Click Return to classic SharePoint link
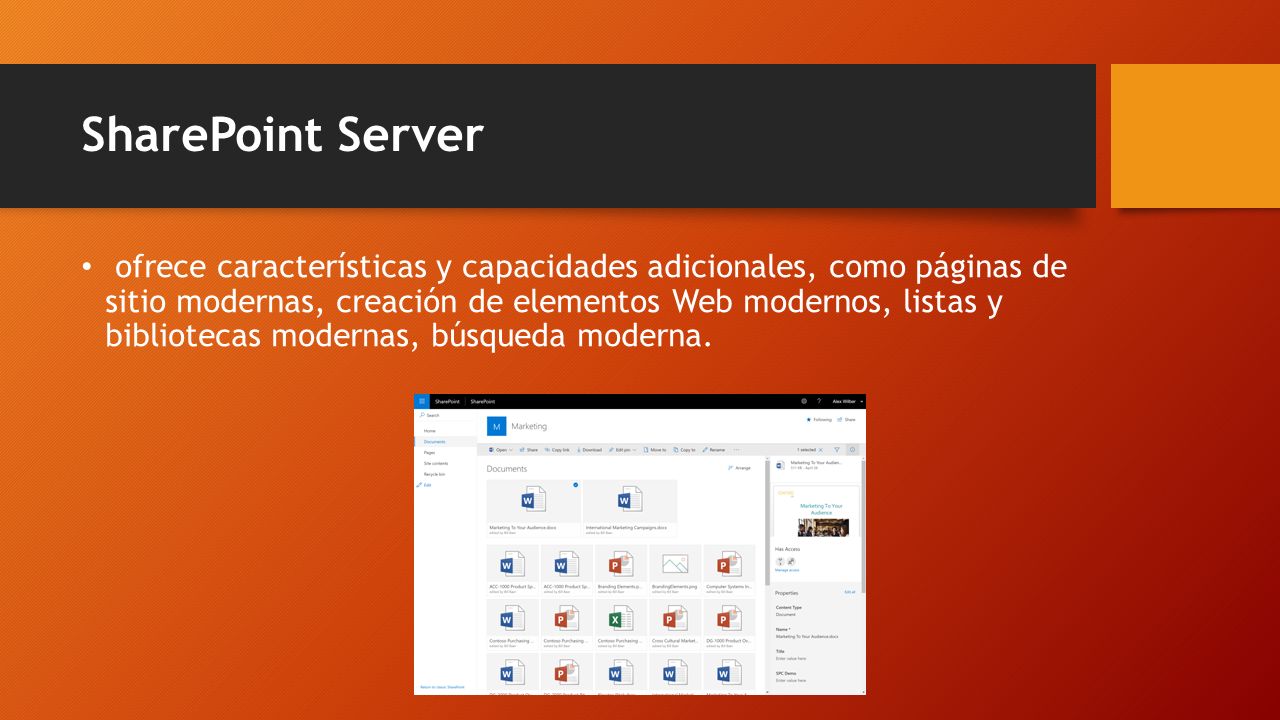This screenshot has height=720, width=1280. pyautogui.click(x=442, y=687)
